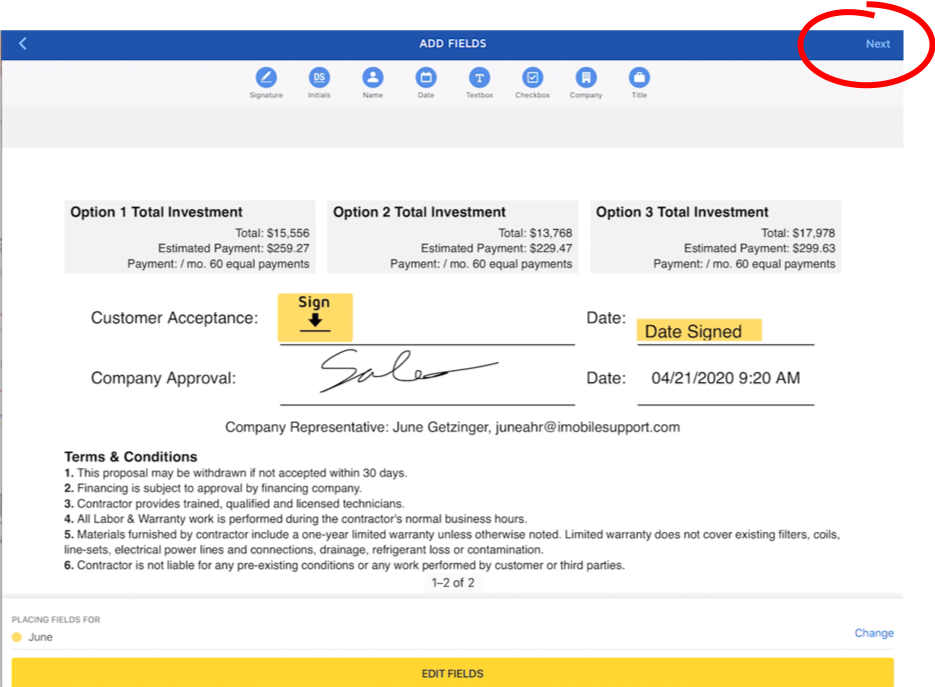Select the Name field tool
The image size is (935, 687).
[373, 82]
